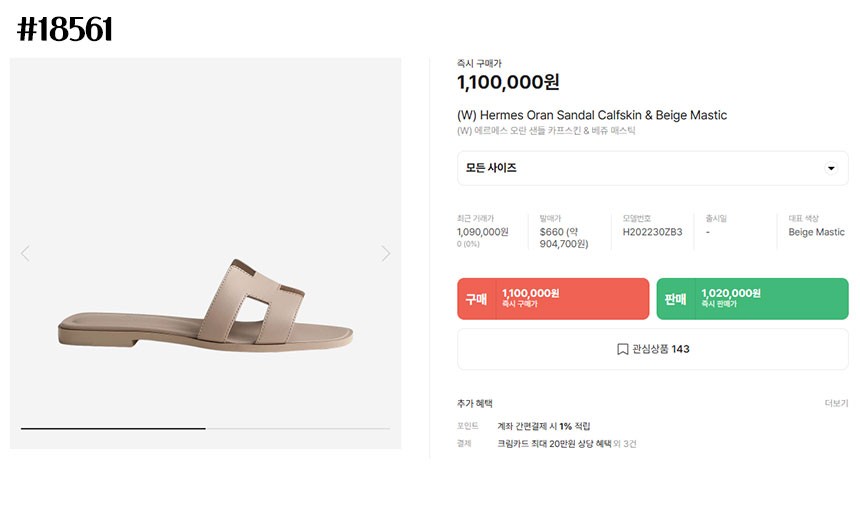Save item via 관심상품 143 button

point(652,349)
